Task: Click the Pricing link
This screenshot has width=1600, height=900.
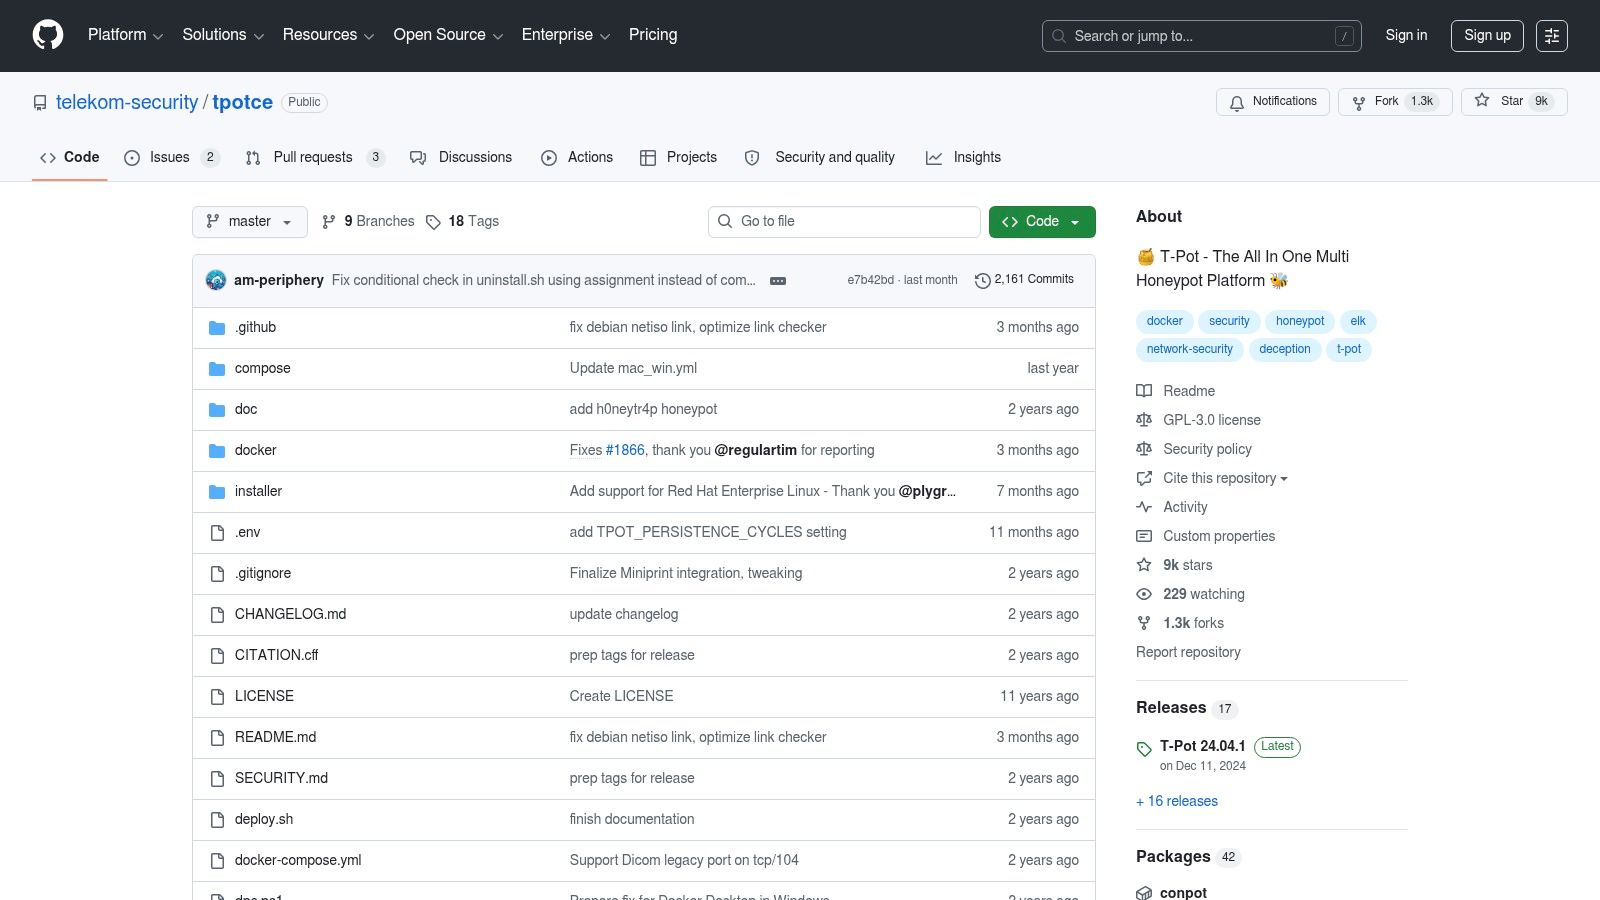Action: point(653,35)
